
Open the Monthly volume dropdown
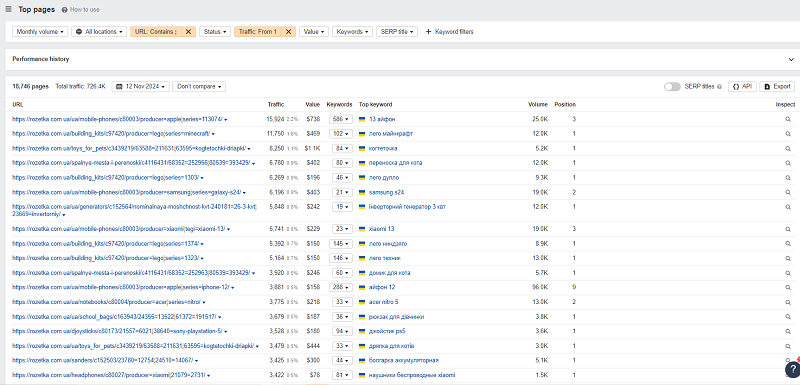tap(40, 32)
